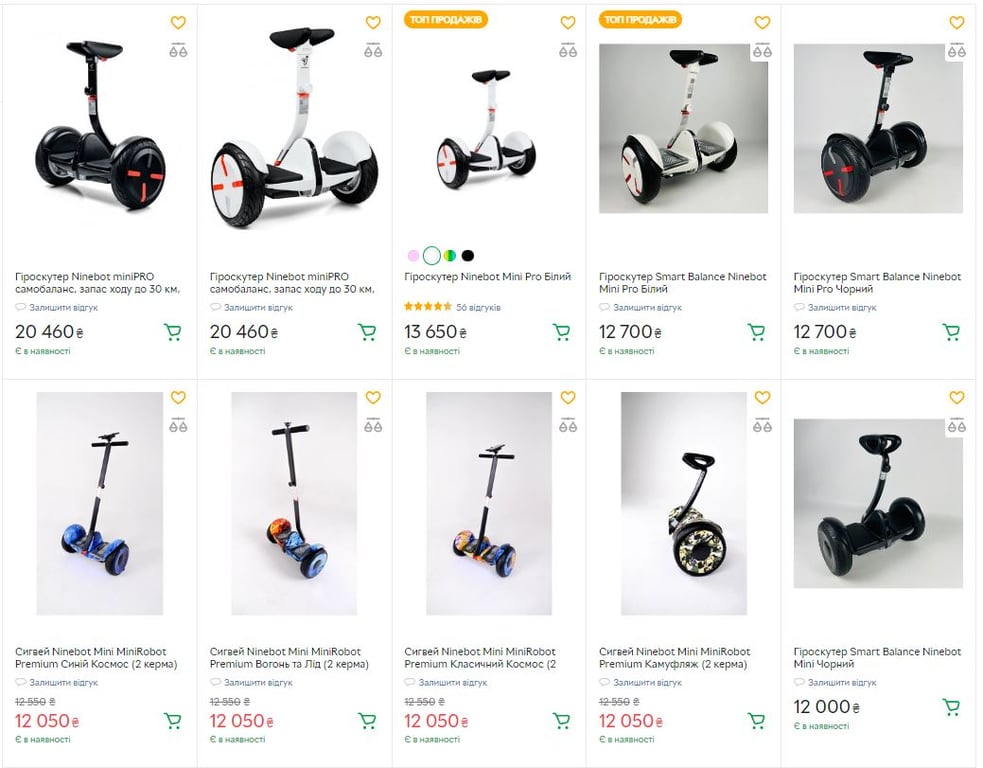Leave a review for MiniRobot Камуфляж
The image size is (983, 768).
[647, 683]
